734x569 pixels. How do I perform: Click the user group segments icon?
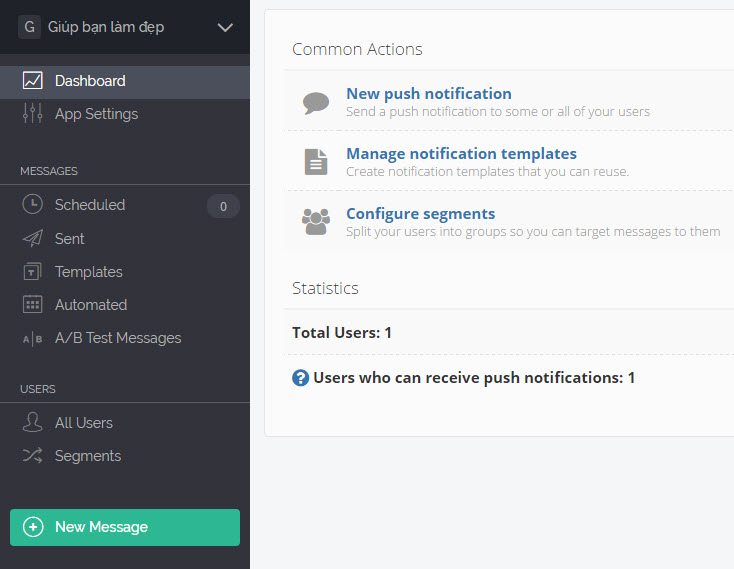tap(316, 221)
